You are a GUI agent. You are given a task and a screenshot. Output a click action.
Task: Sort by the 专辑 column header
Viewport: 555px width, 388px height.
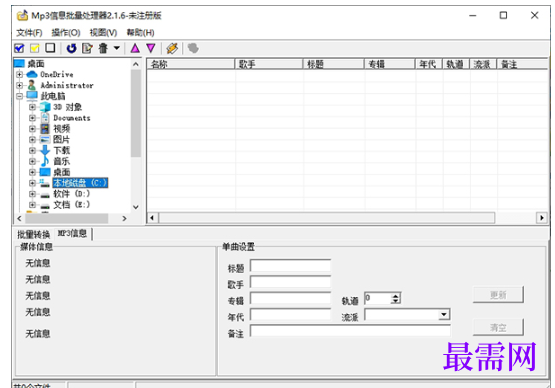(390, 64)
